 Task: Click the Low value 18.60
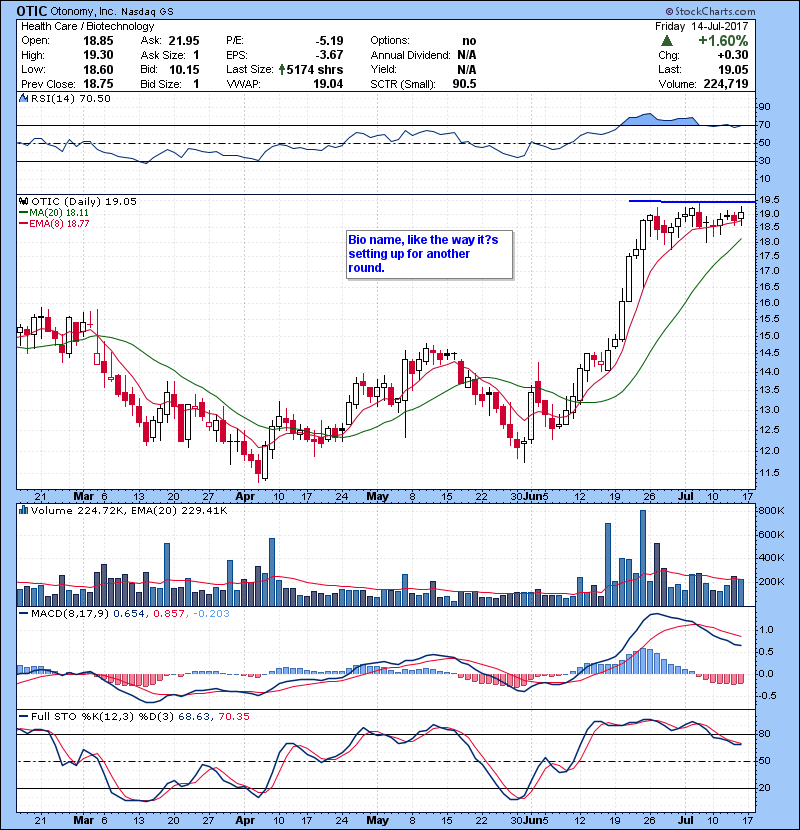[x=98, y=69]
